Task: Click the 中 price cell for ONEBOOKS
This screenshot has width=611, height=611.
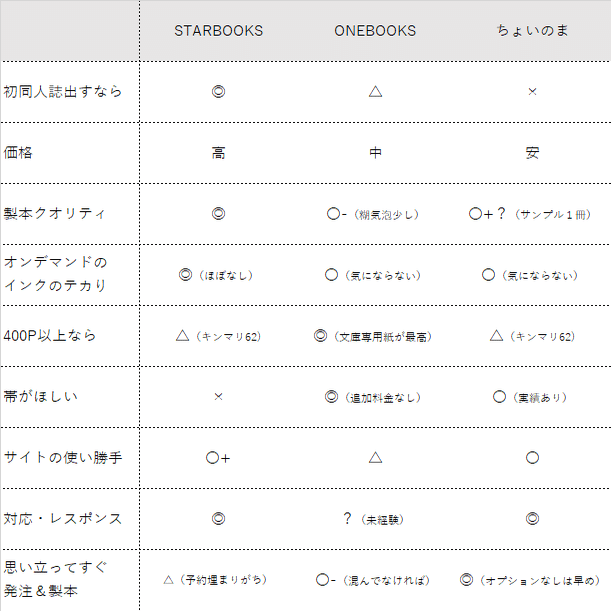Action: click(x=375, y=152)
